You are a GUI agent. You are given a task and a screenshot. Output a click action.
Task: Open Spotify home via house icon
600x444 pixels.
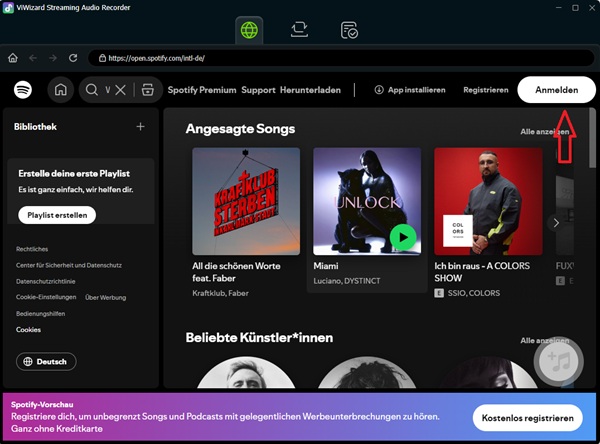(60, 90)
